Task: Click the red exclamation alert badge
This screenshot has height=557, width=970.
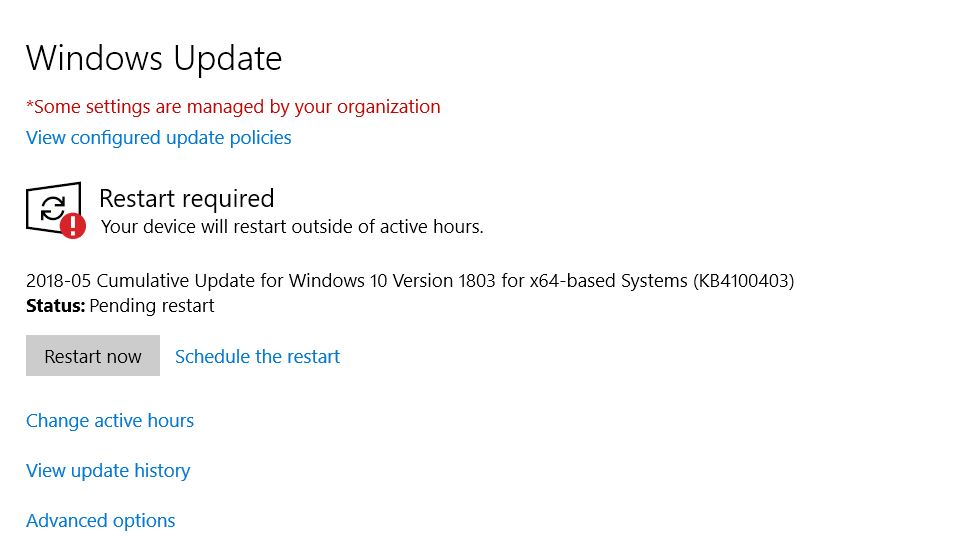Action: tap(72, 226)
